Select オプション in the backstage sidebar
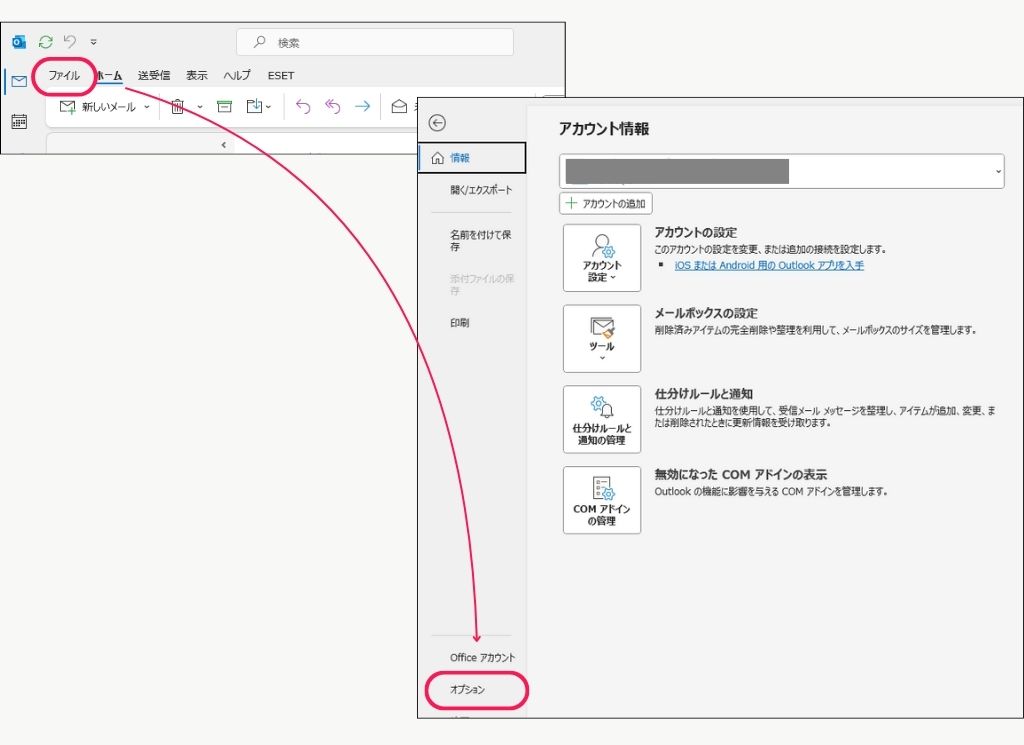Screen dimensions: 1024x745 [x=468, y=690]
